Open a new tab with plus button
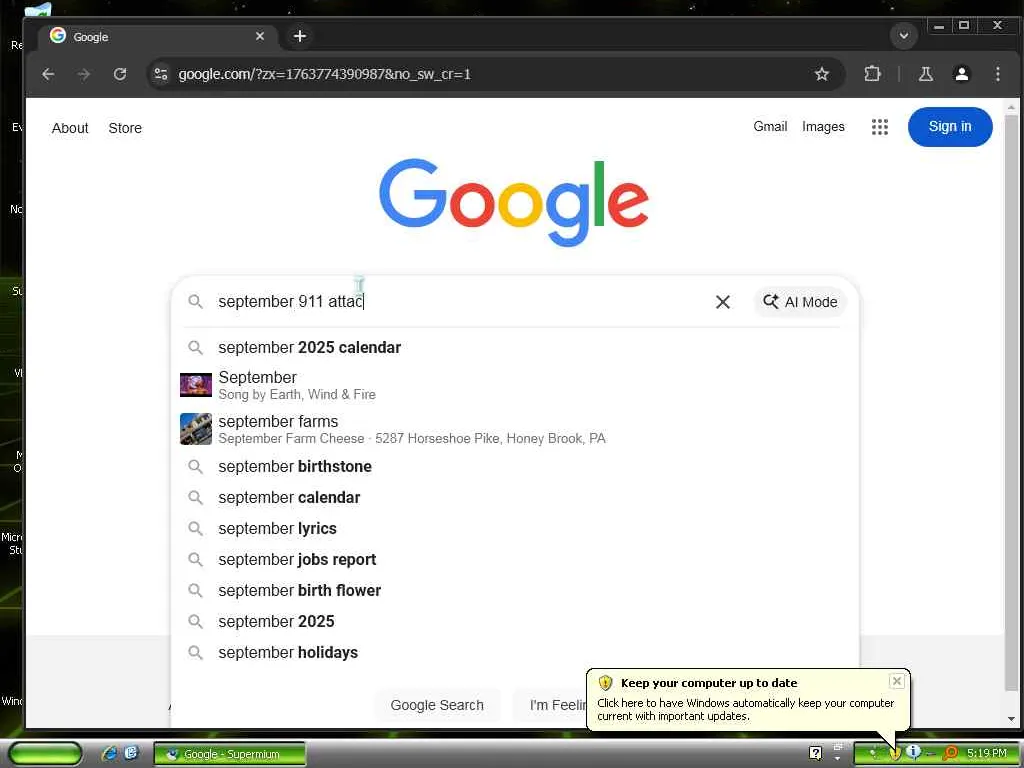1024x768 pixels. point(300,36)
